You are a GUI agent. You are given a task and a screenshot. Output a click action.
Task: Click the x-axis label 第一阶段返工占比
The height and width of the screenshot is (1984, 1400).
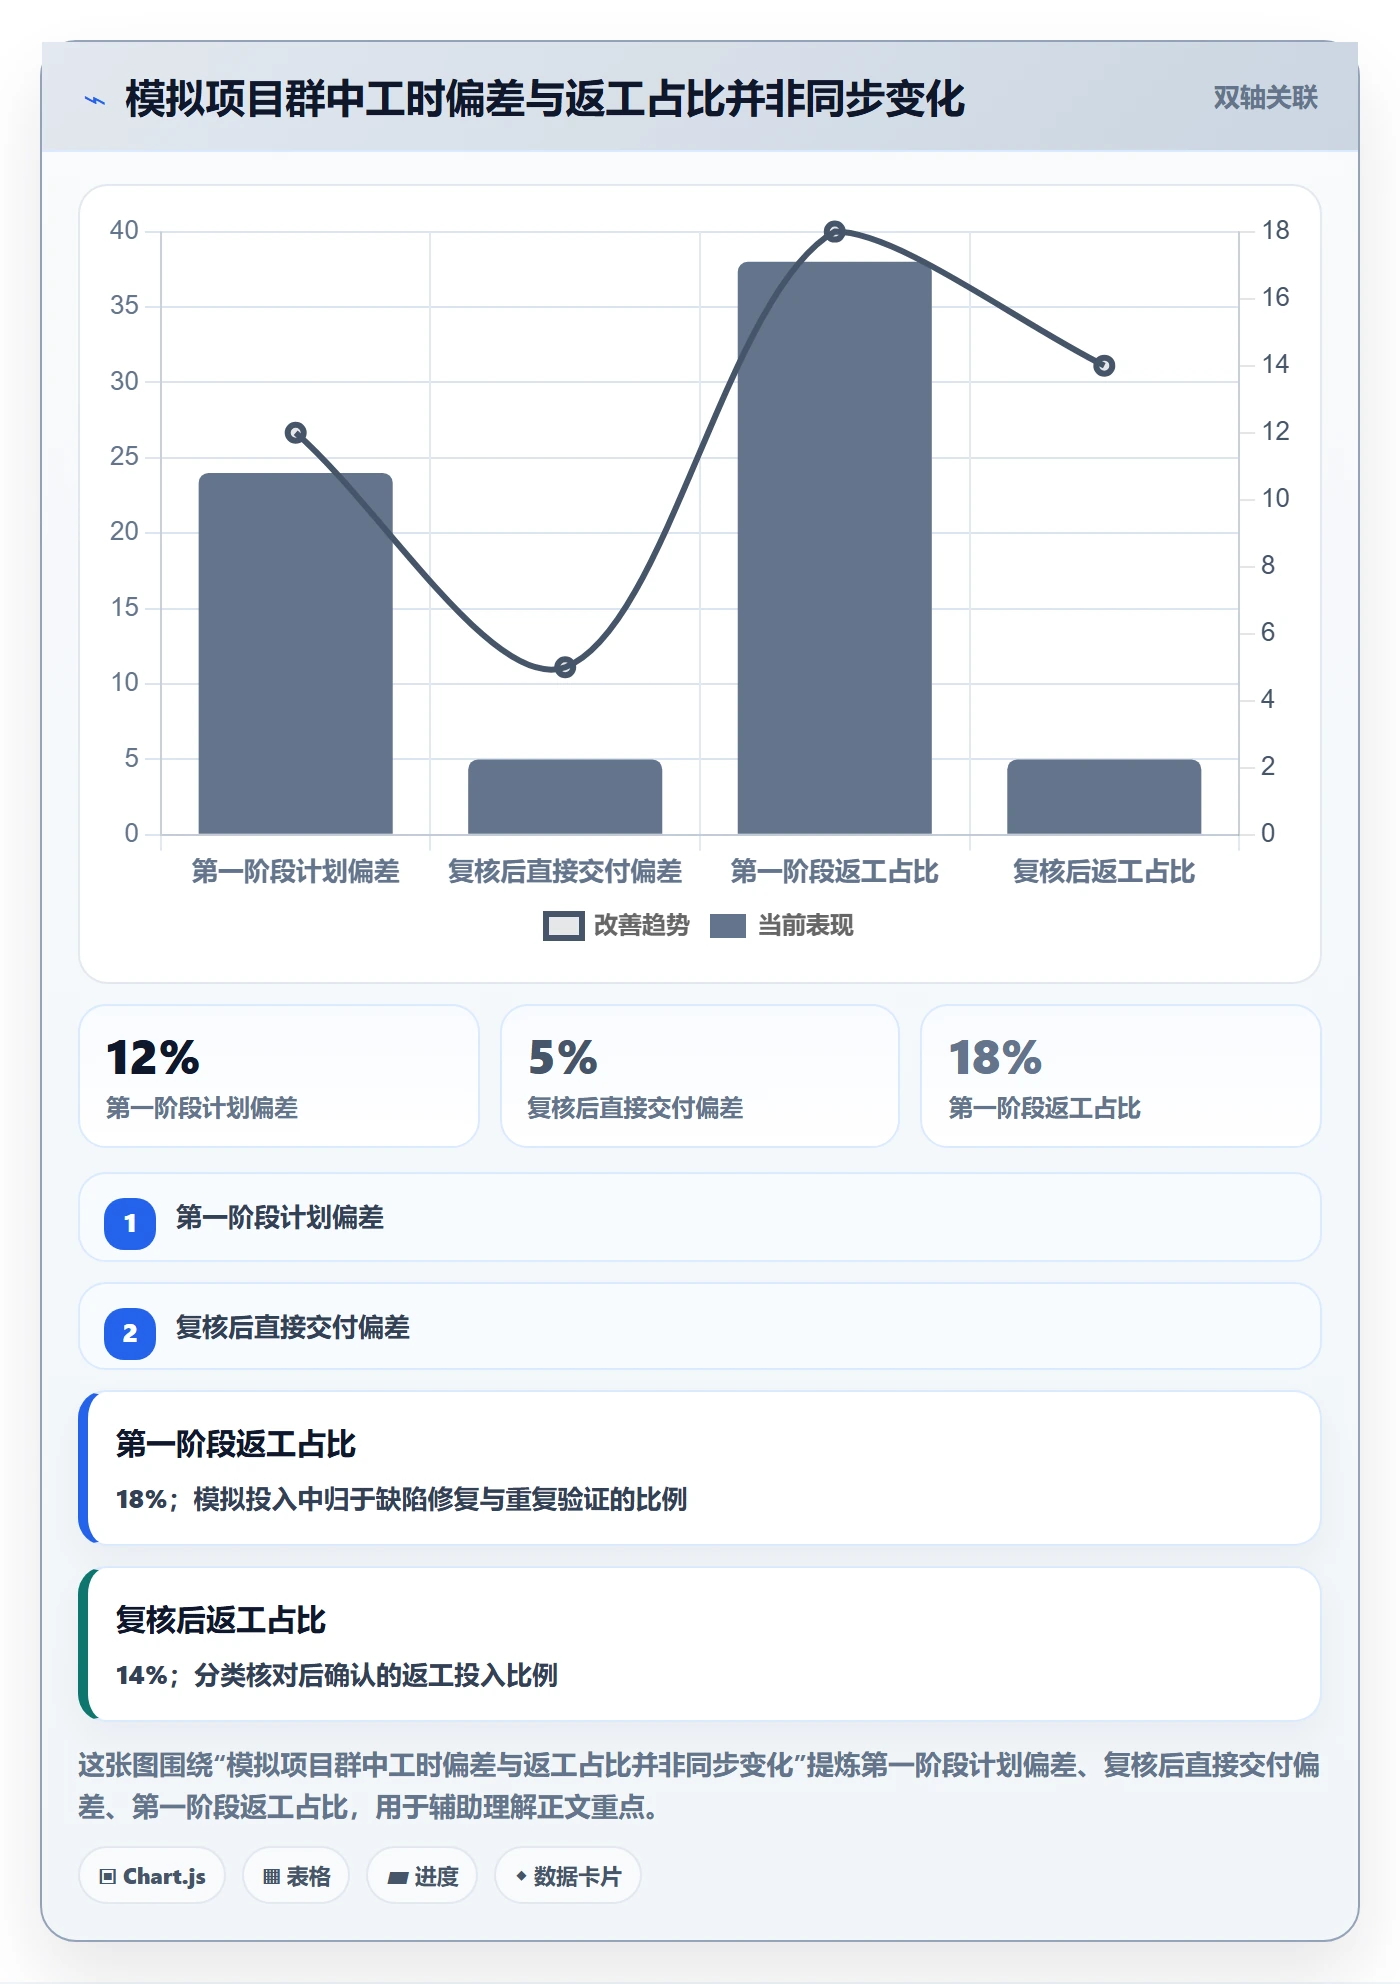(x=835, y=872)
